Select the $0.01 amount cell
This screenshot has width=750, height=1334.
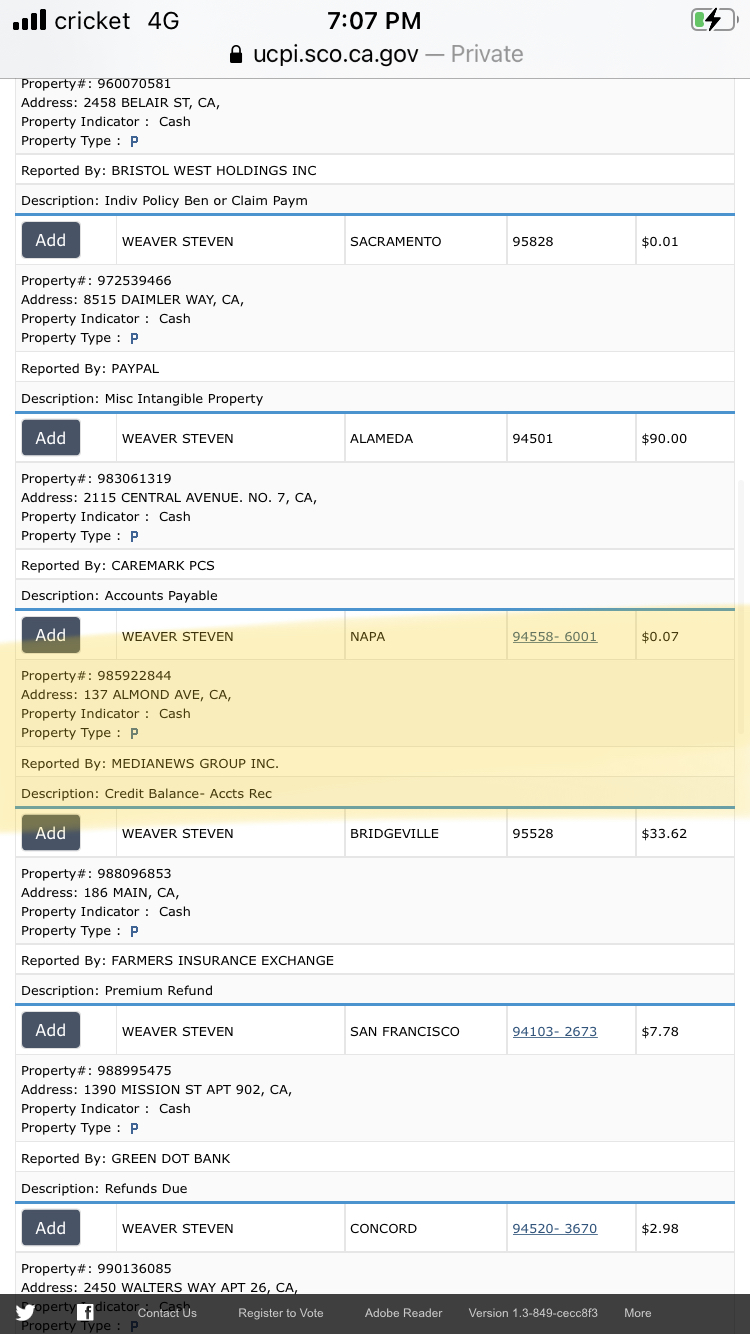point(685,241)
